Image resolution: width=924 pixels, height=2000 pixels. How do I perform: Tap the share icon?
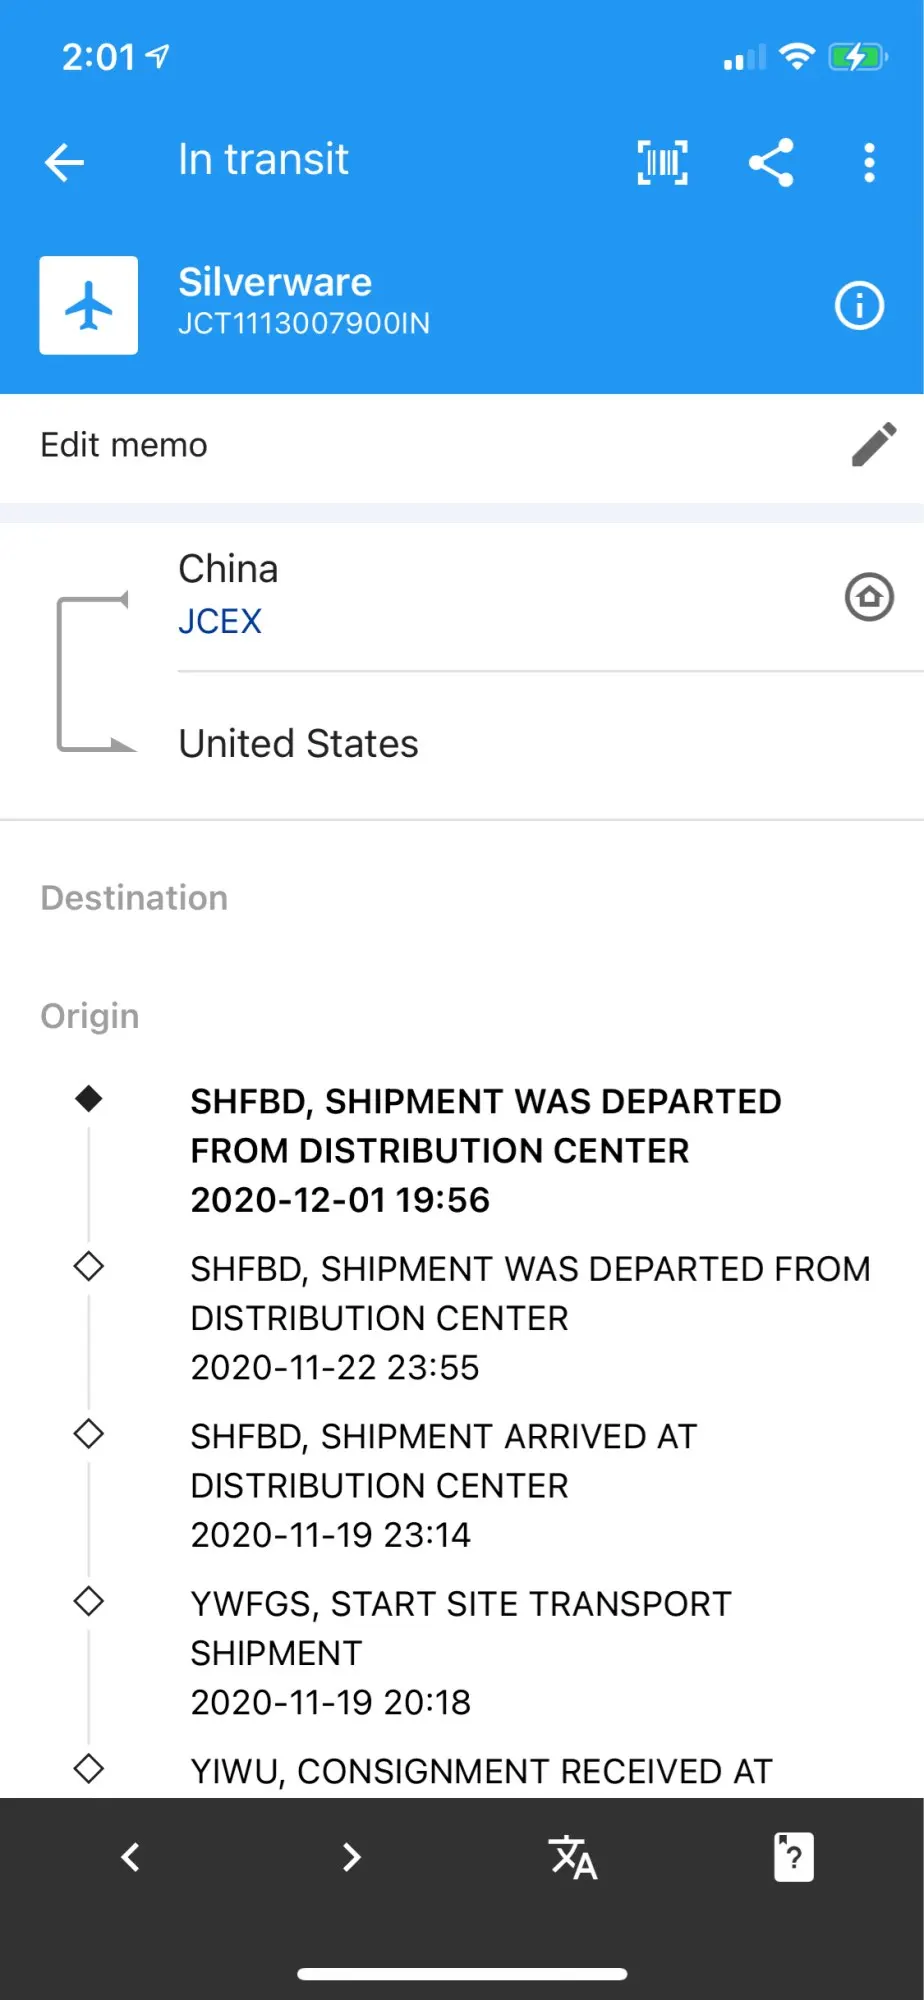point(771,162)
